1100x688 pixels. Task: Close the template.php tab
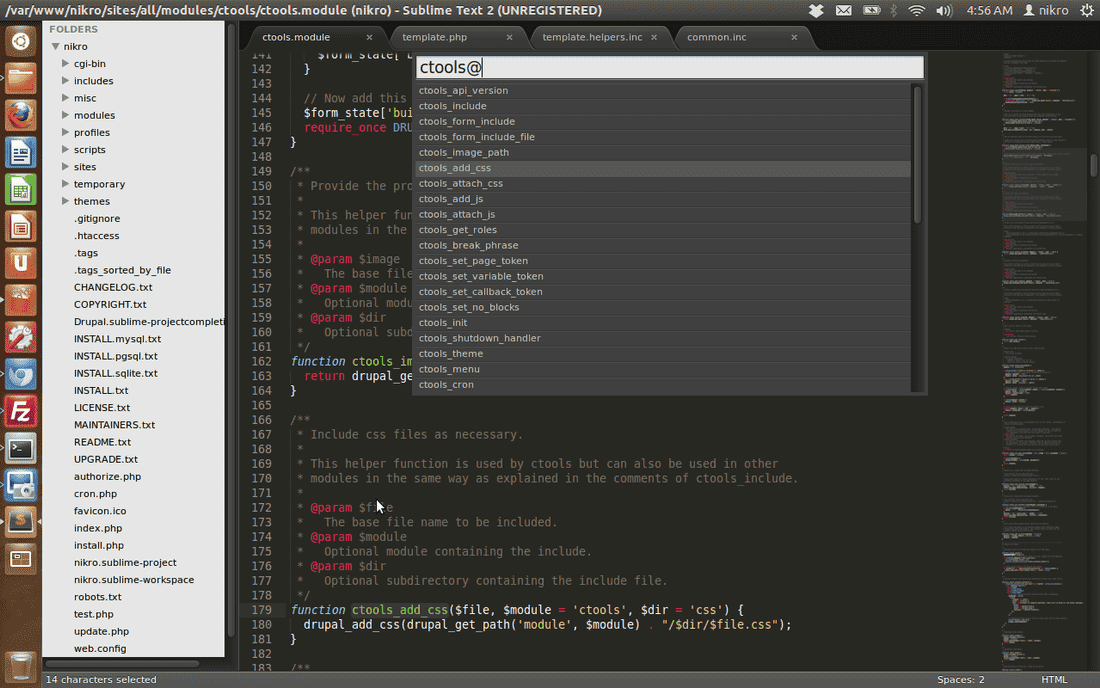(x=509, y=37)
